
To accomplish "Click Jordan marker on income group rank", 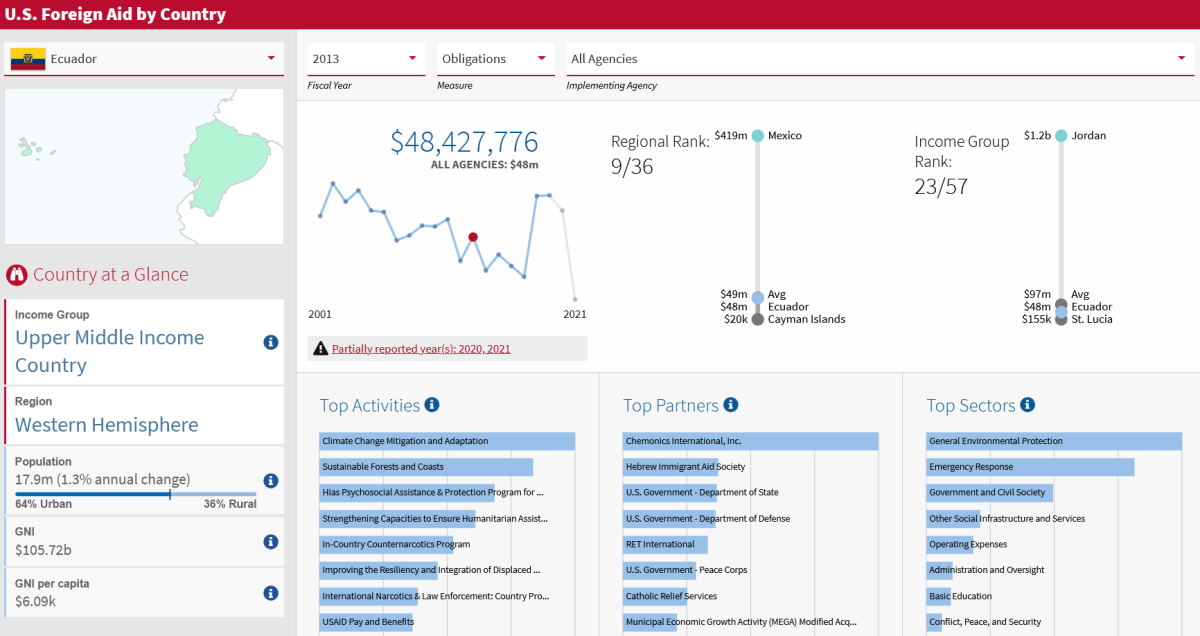I will click(1061, 136).
